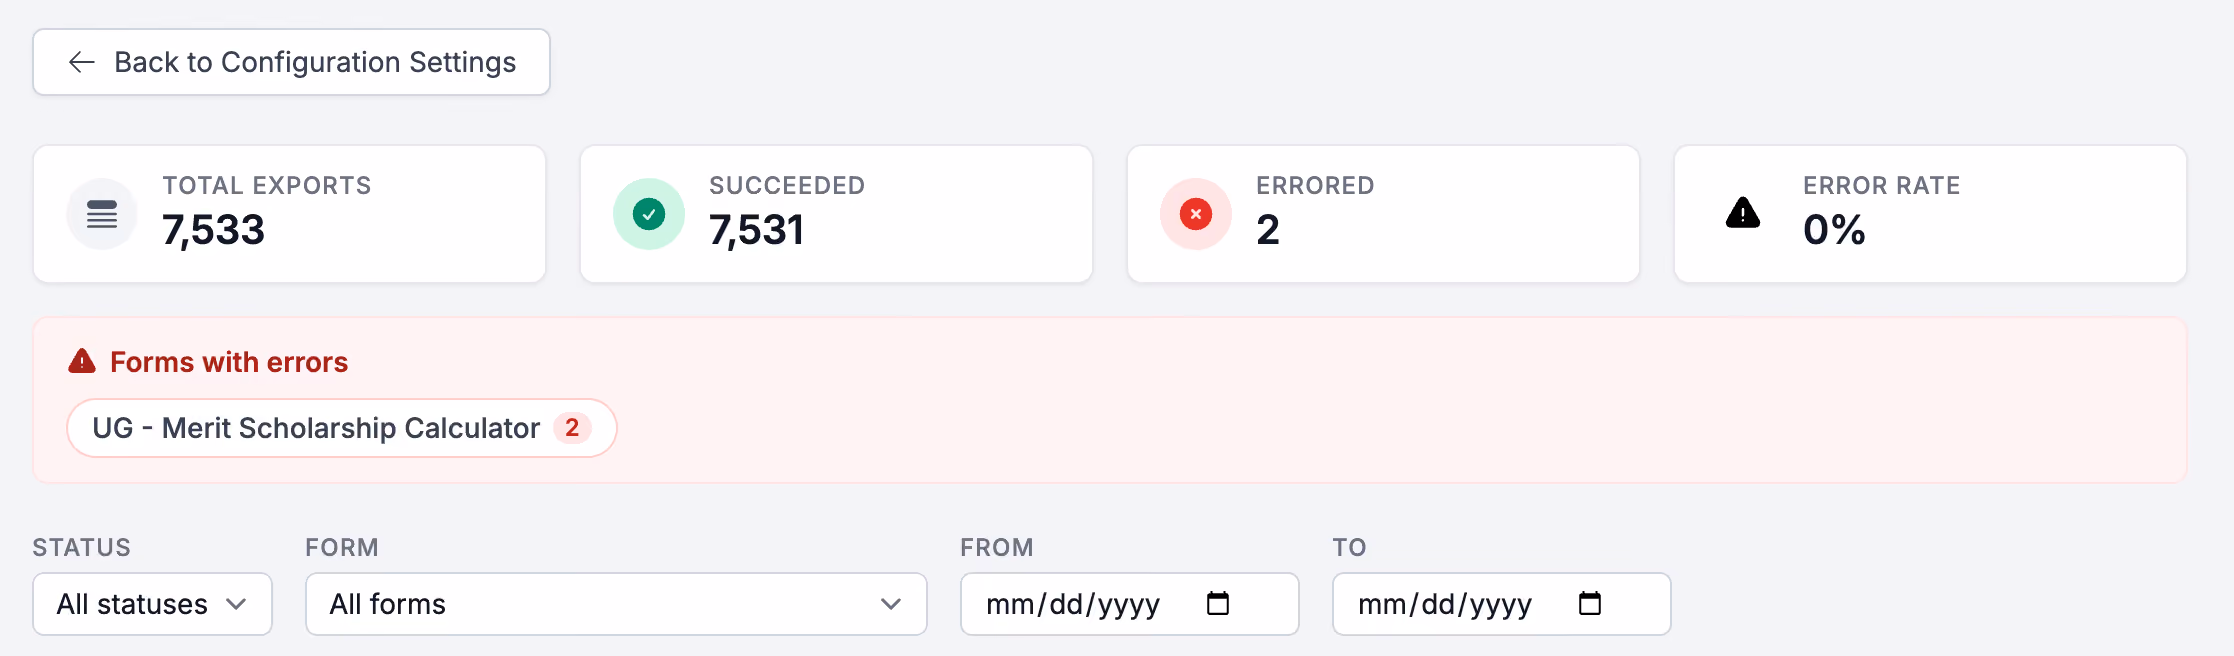This screenshot has height=656, width=2234.
Task: Select the Succeeded 7,531 card
Action: click(836, 214)
